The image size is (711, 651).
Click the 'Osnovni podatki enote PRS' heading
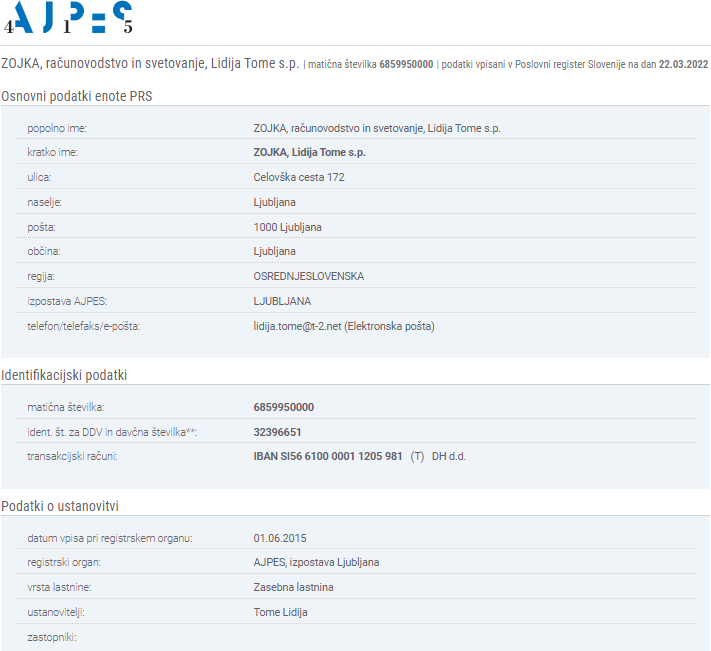tap(77, 96)
